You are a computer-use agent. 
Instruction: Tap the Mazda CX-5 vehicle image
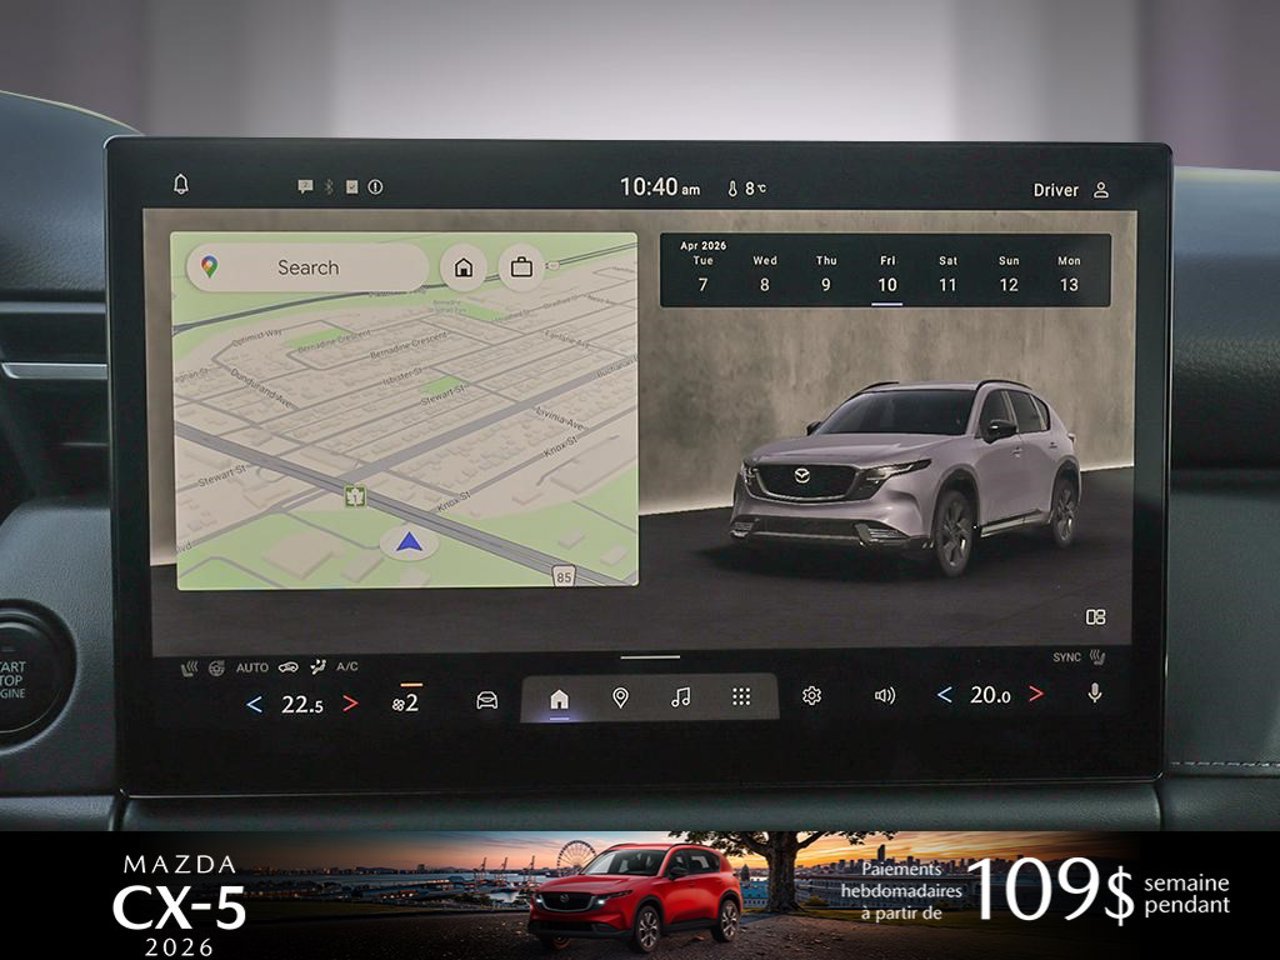[905, 477]
